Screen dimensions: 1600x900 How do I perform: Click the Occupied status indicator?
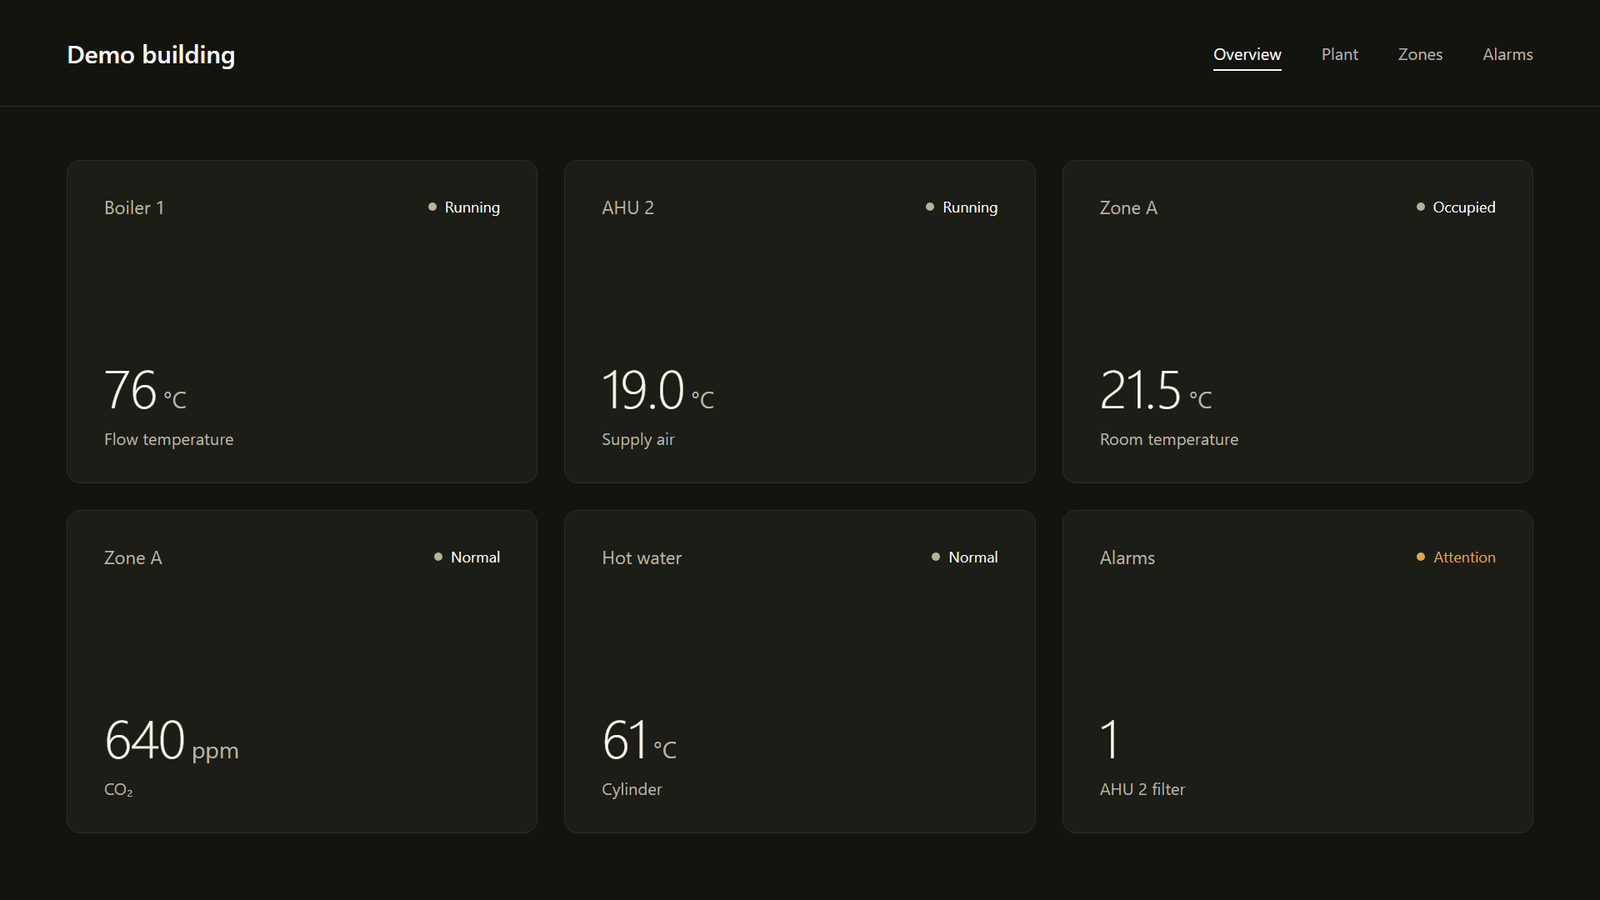pyautogui.click(x=1456, y=207)
